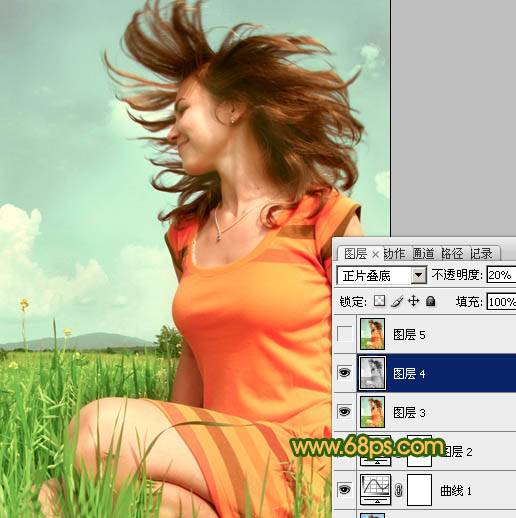
Task: Click the layer mask thumbnail of 曲线 1
Action: [x=420, y=490]
